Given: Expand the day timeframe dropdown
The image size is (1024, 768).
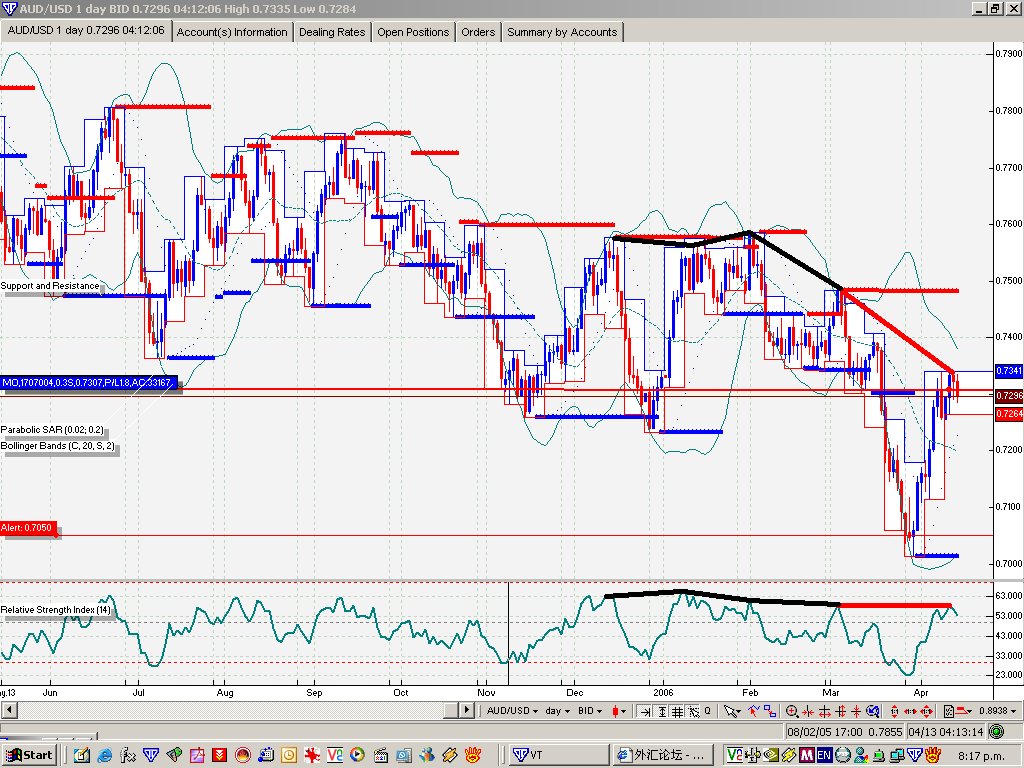Looking at the screenshot, I should pyautogui.click(x=557, y=710).
